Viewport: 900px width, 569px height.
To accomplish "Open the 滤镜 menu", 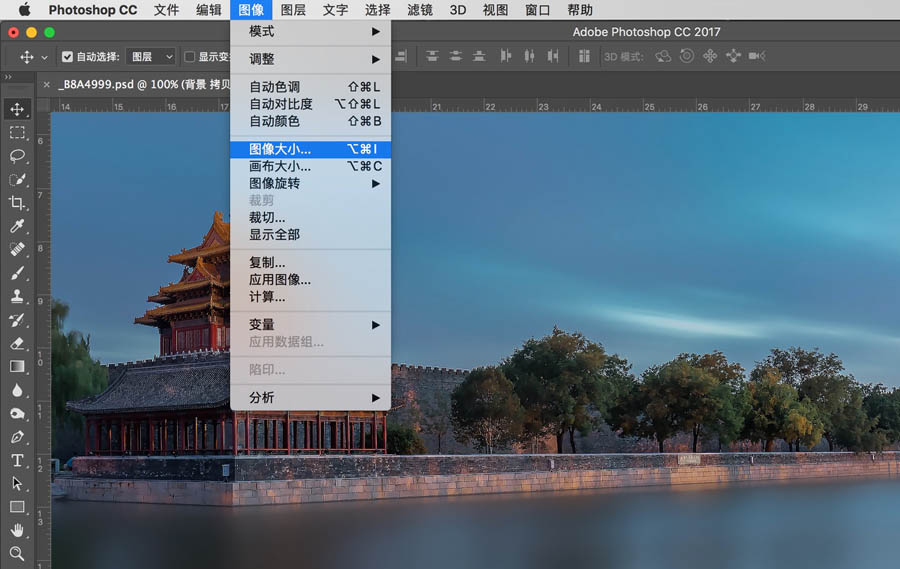I will click(x=420, y=10).
